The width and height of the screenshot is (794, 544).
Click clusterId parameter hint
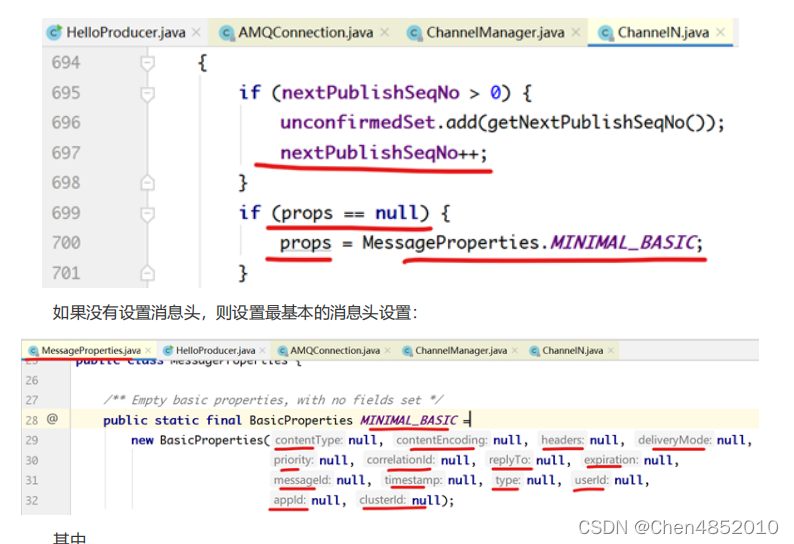pos(382,500)
